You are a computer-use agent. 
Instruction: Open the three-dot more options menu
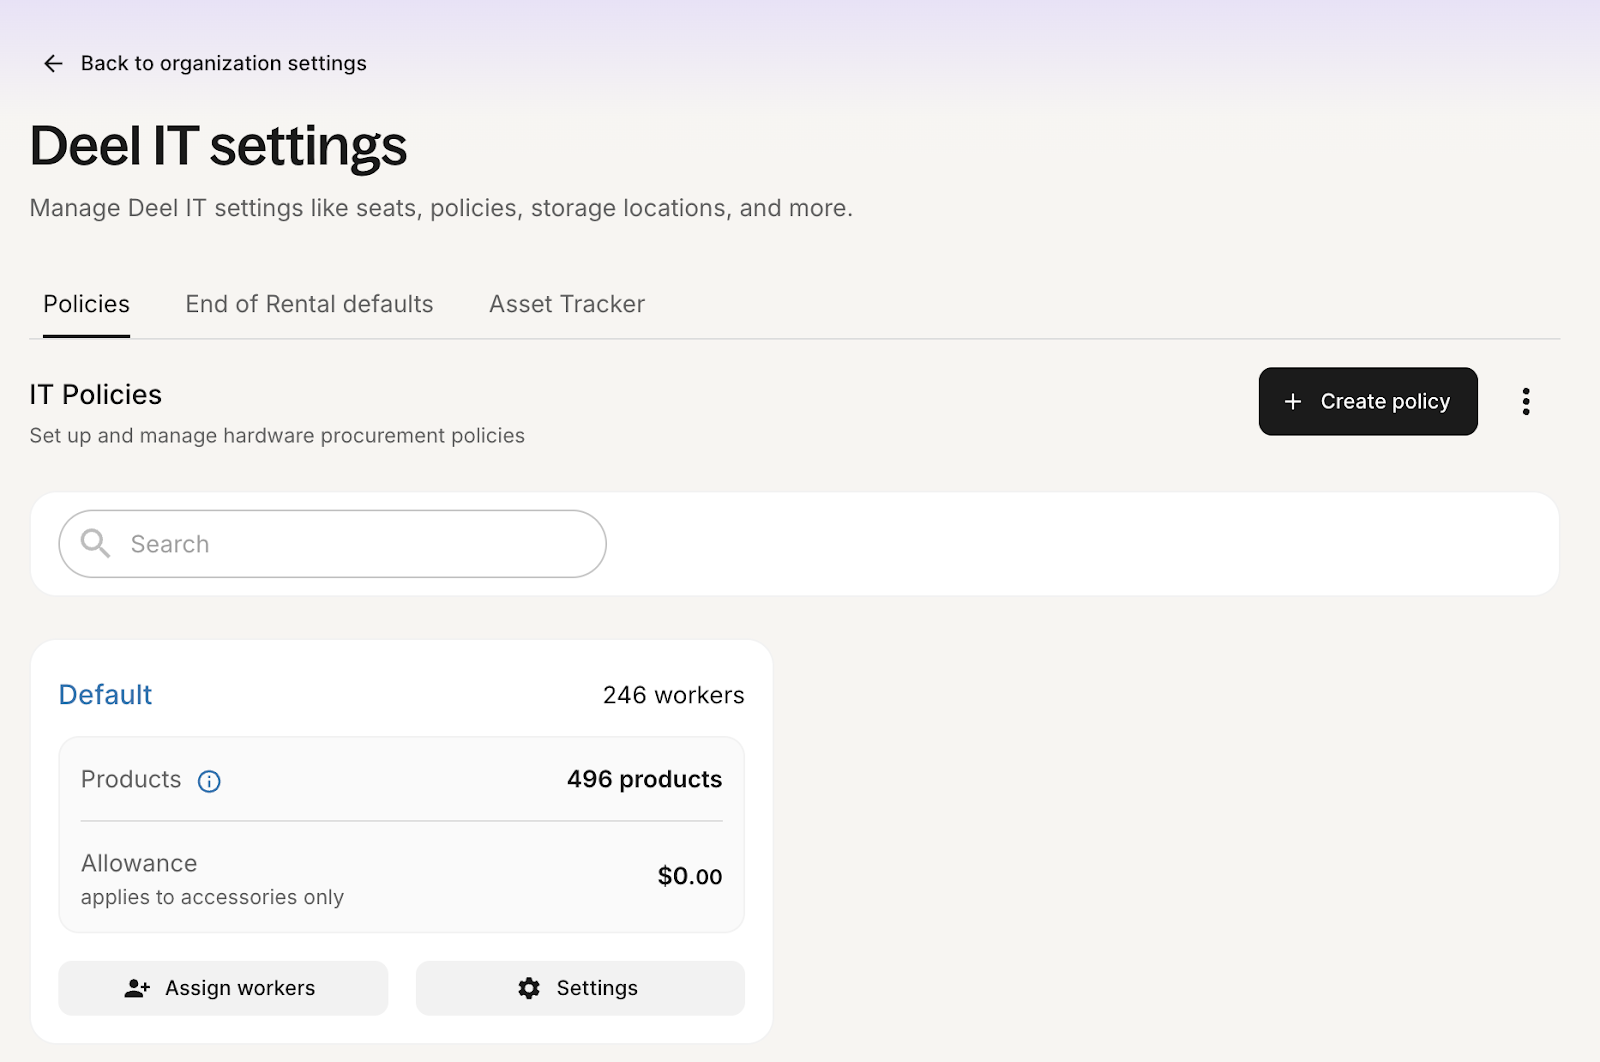[x=1526, y=401]
